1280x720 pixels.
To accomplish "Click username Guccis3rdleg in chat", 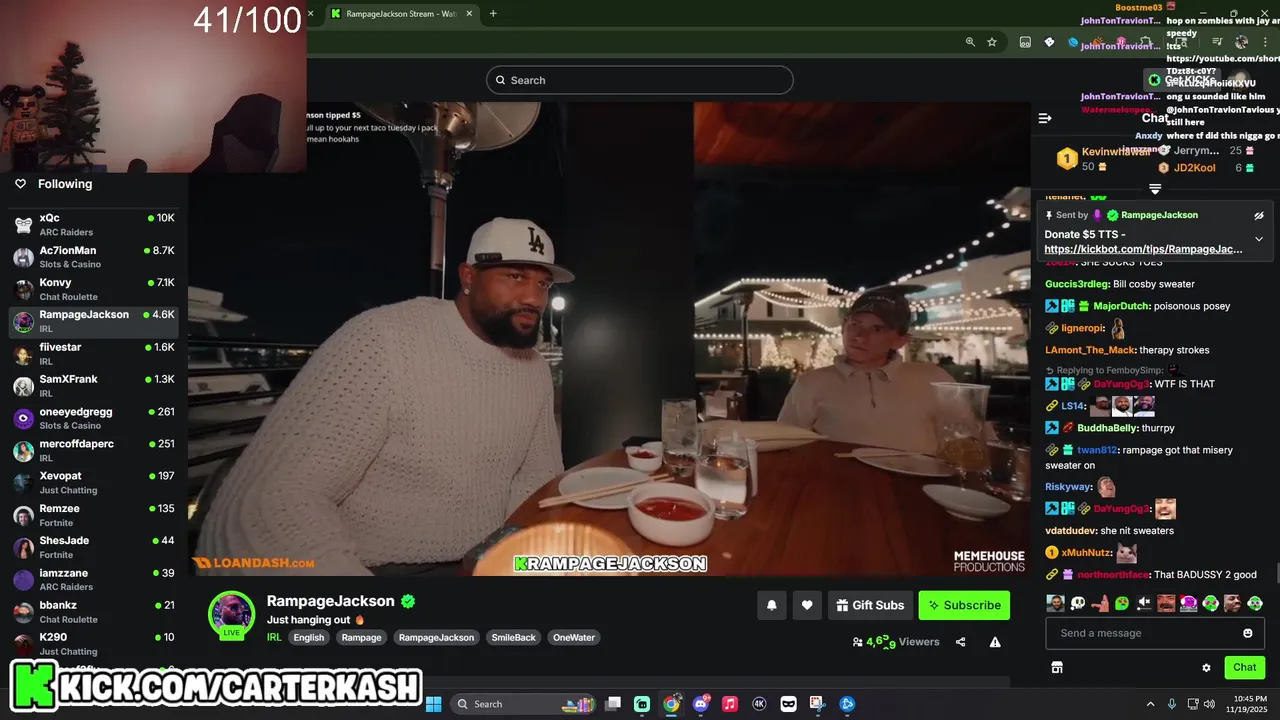I will (1077, 284).
